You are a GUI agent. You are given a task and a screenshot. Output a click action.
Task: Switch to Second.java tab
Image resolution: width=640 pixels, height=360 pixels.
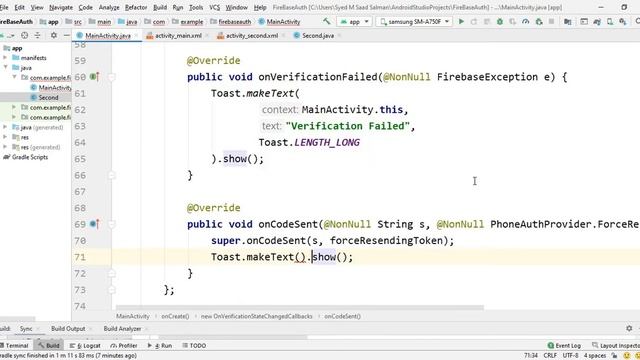(x=318, y=36)
